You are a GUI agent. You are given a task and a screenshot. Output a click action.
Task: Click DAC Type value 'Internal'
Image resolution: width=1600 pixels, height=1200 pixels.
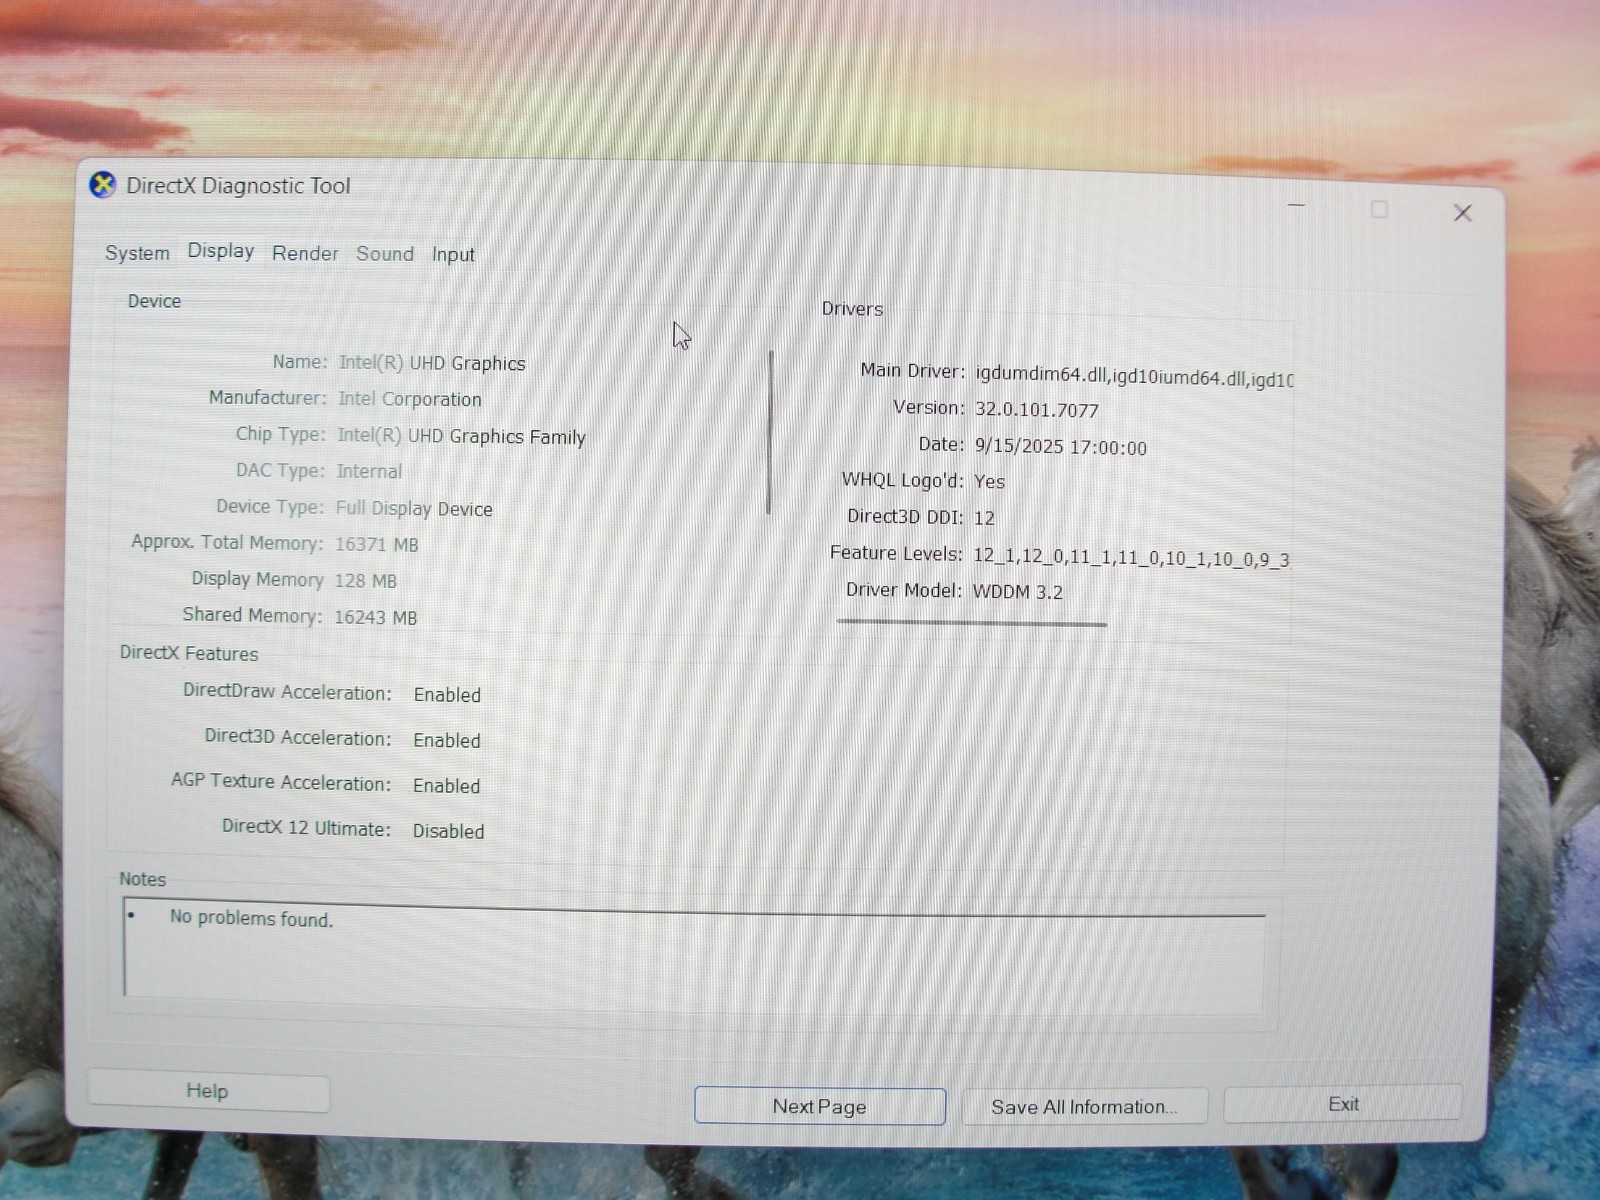(x=370, y=471)
